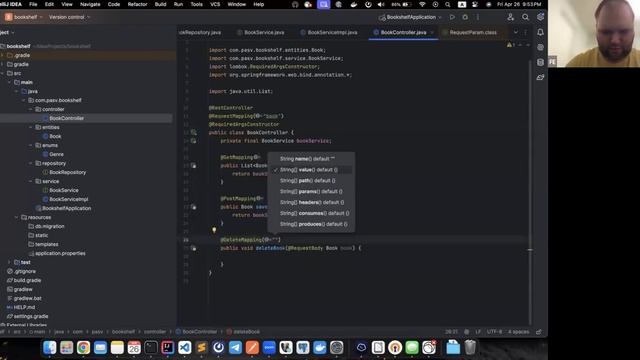The image size is (640, 360).
Task: Open the Version control dropdown
Action: coord(69,17)
